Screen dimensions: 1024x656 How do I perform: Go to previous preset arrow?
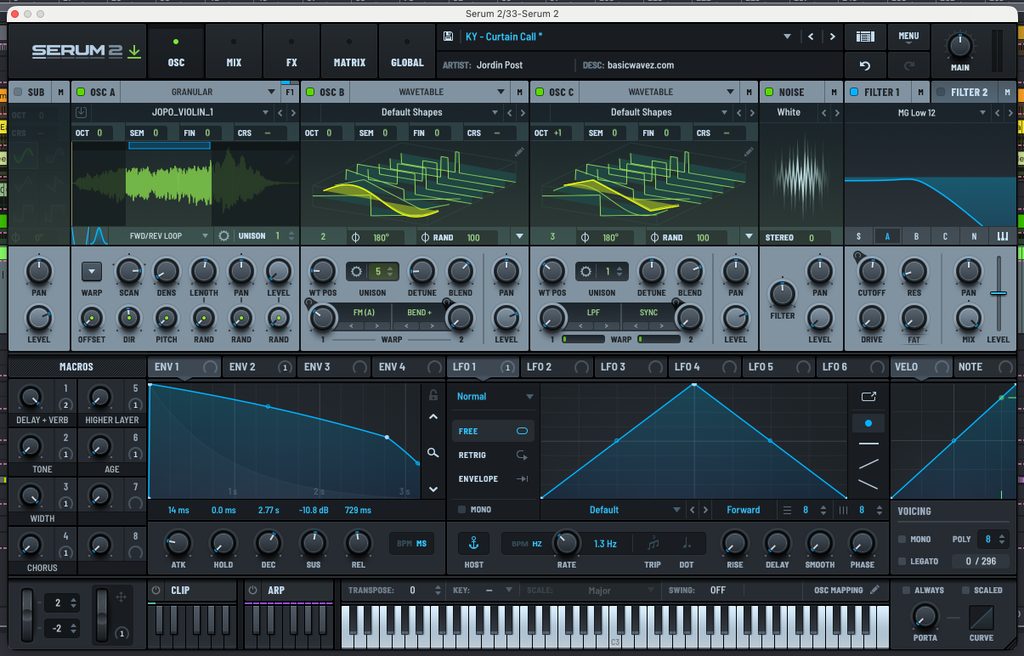(x=810, y=37)
